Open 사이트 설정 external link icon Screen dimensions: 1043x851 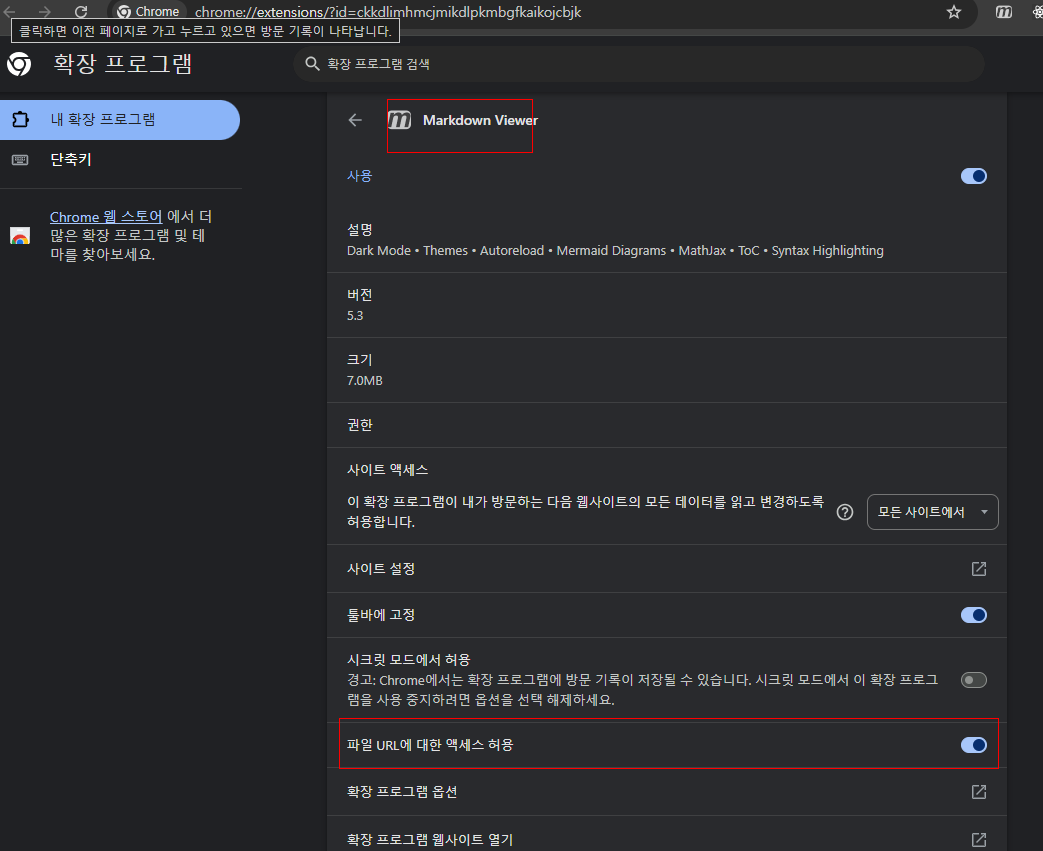click(978, 569)
